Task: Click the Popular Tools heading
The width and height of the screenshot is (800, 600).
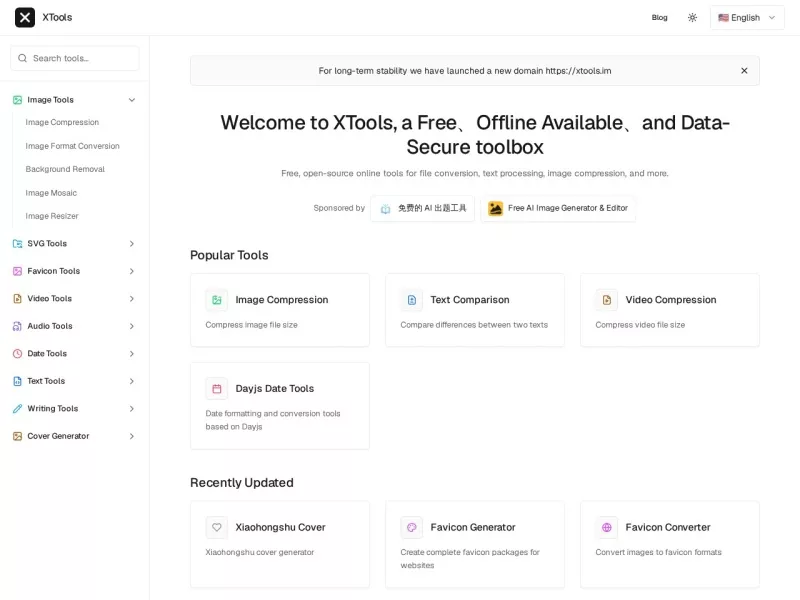Action: click(x=229, y=255)
